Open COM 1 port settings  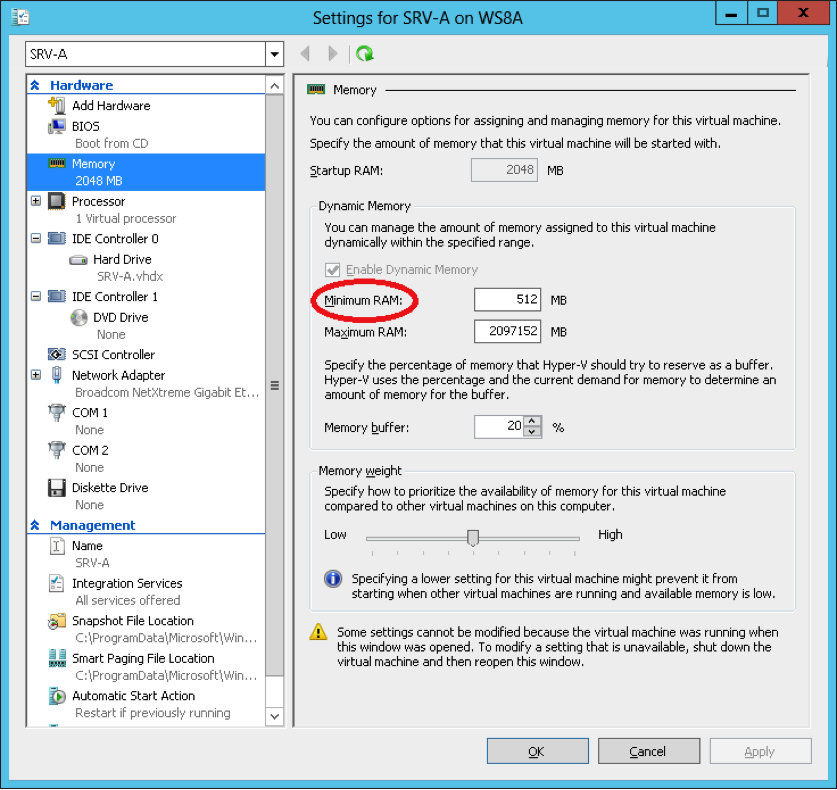click(x=90, y=411)
